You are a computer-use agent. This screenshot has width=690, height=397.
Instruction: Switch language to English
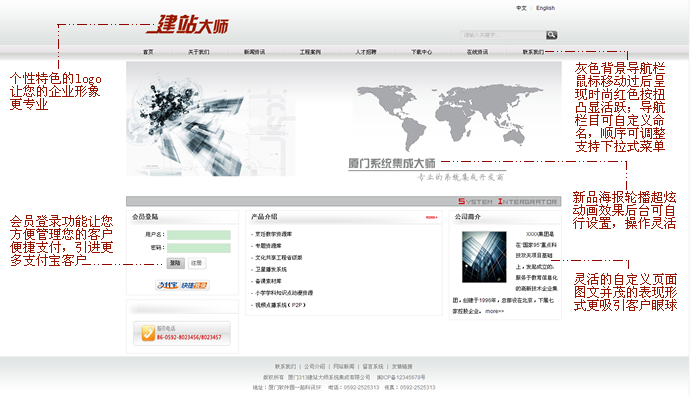(545, 8)
